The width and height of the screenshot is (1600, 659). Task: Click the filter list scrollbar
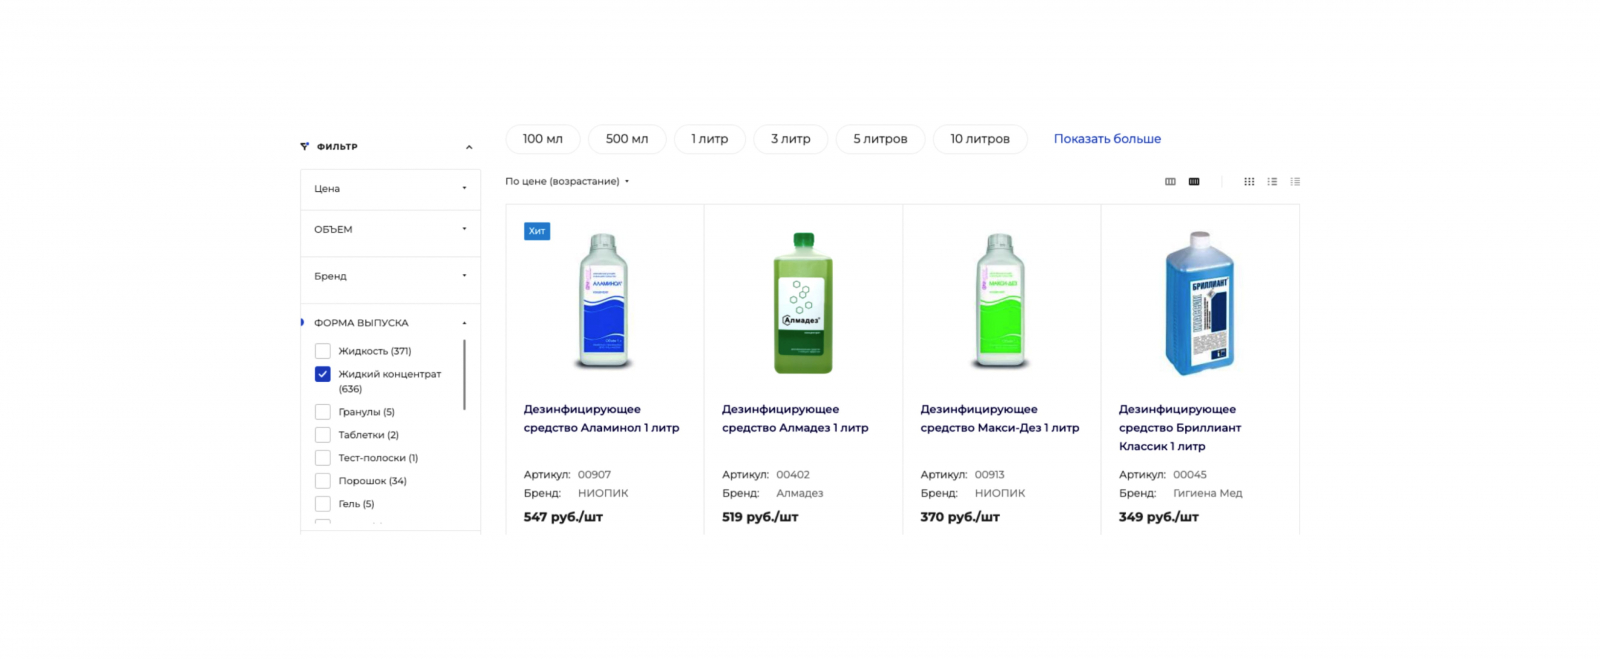tap(464, 374)
